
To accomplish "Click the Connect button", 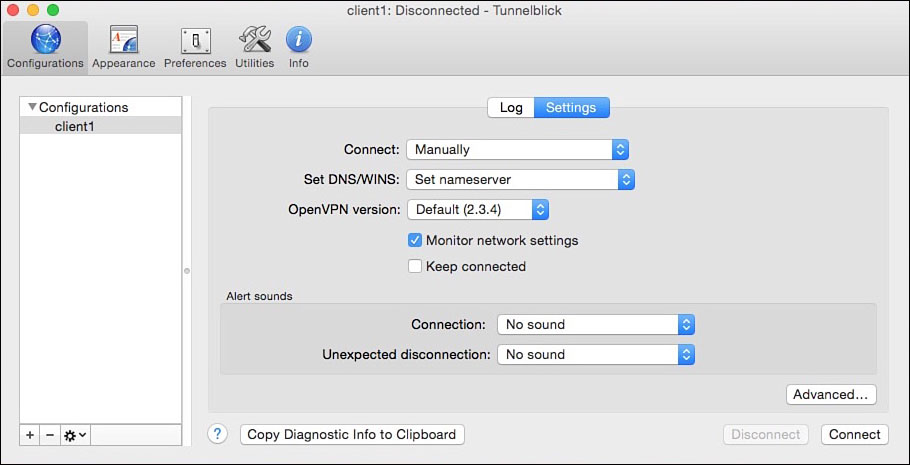I will coord(854,434).
